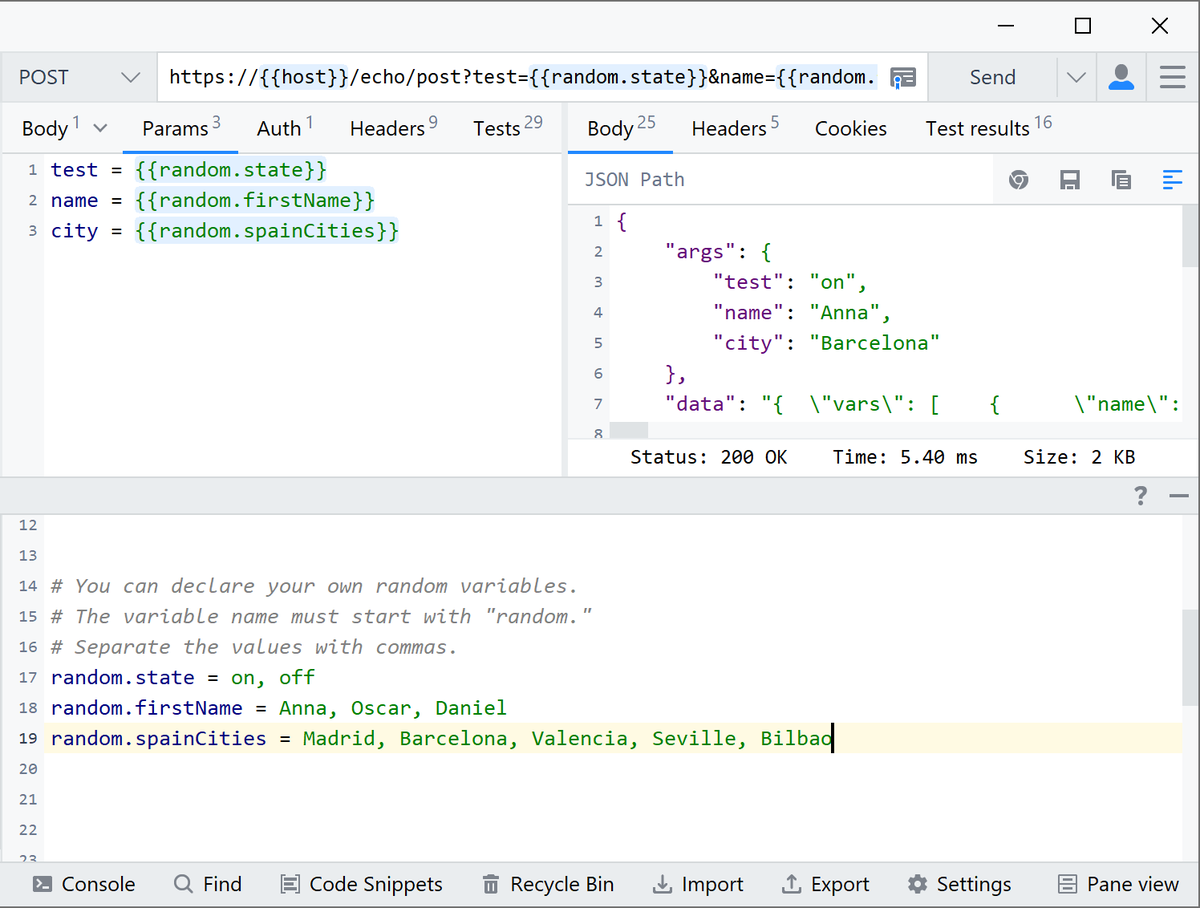Click the response "args" key

[x=700, y=251]
